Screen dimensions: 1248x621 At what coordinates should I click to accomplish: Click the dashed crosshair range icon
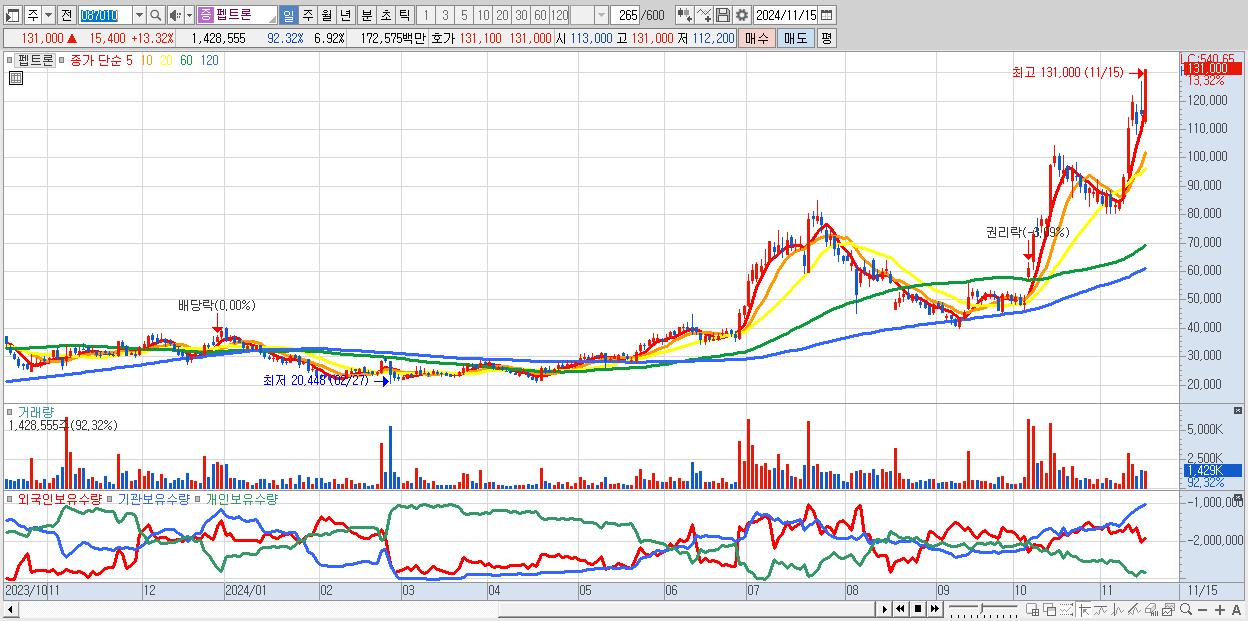pyautogui.click(x=1066, y=609)
